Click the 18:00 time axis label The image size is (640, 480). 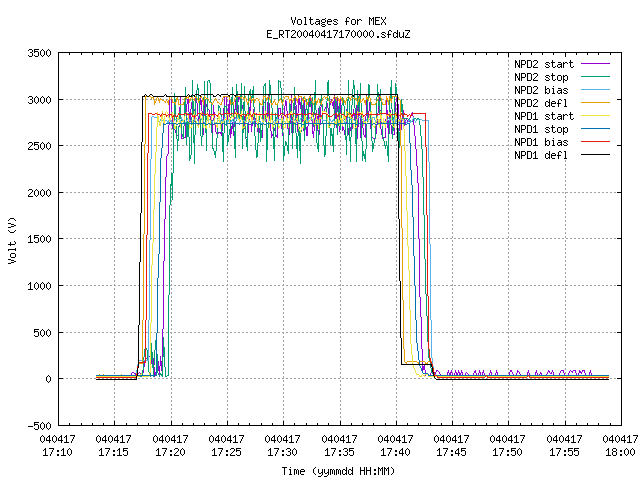[x=620, y=452]
